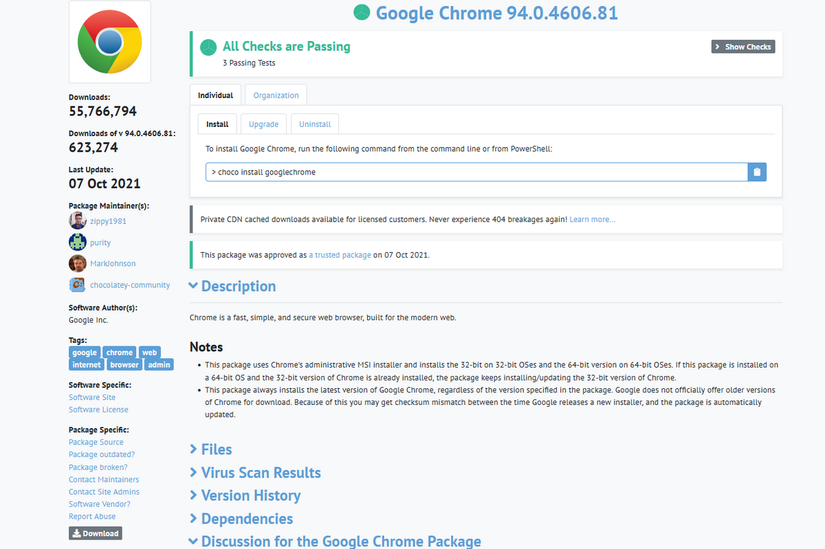Open the Uninstall tab

[x=315, y=124]
